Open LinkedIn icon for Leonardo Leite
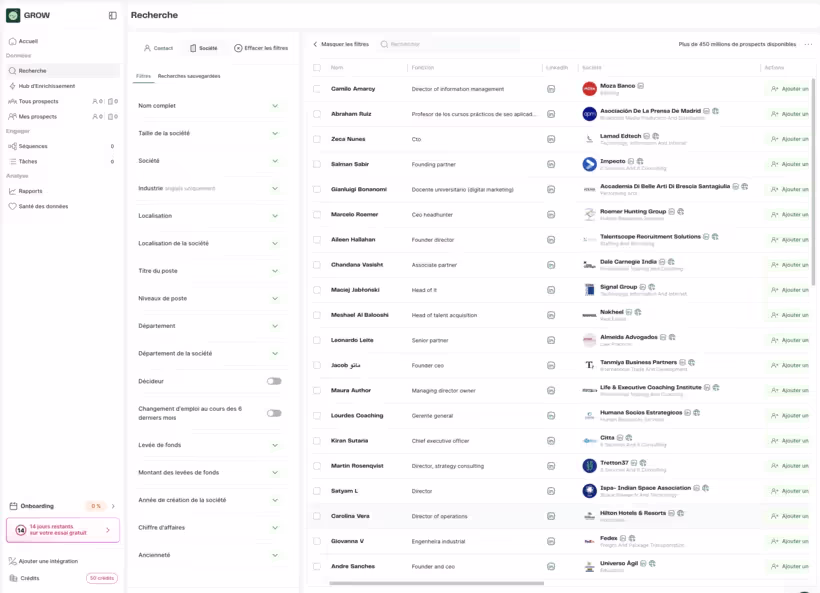This screenshot has height=593, width=820. [551, 340]
